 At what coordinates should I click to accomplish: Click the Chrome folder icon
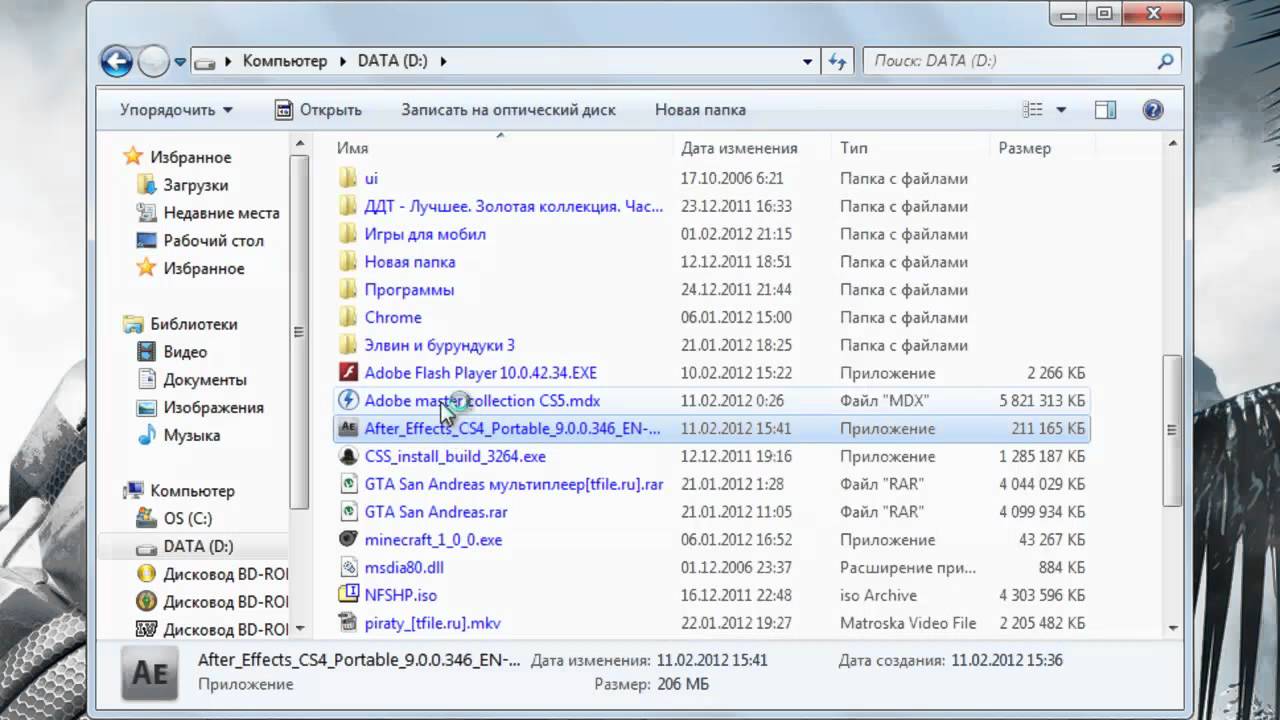[348, 317]
